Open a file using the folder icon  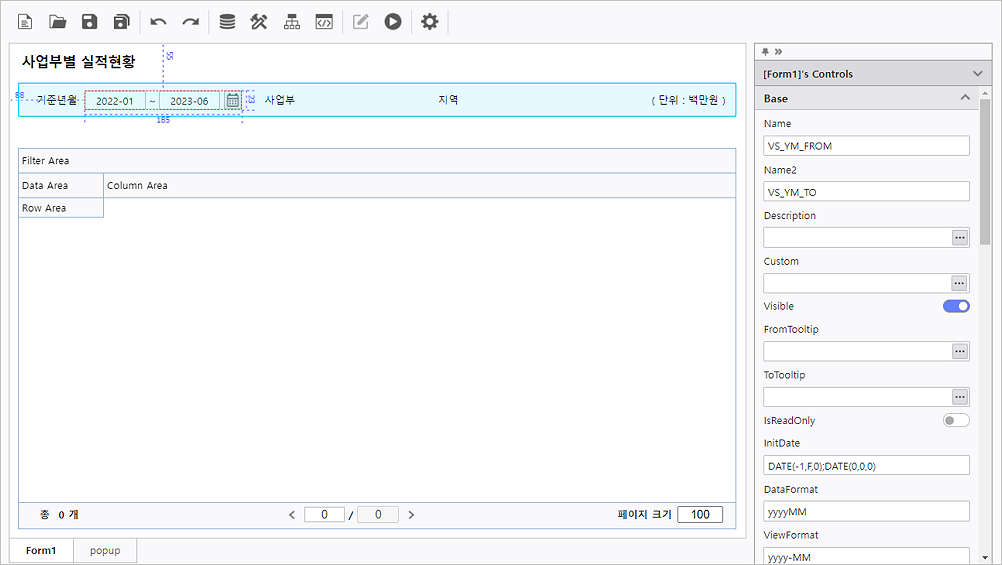click(x=57, y=21)
